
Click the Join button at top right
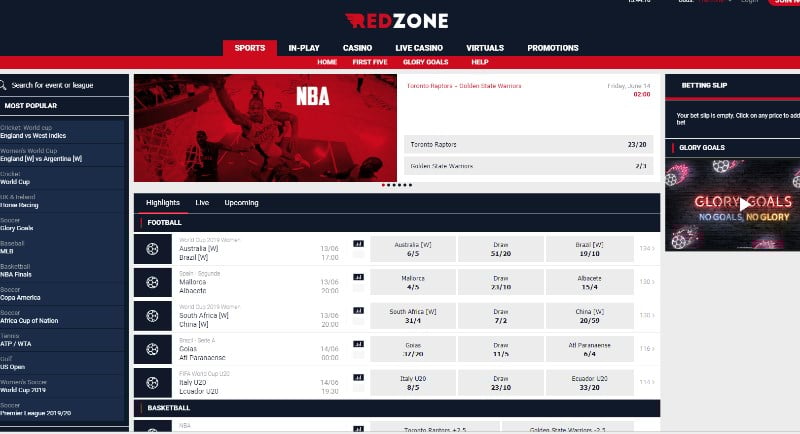[x=786, y=2]
